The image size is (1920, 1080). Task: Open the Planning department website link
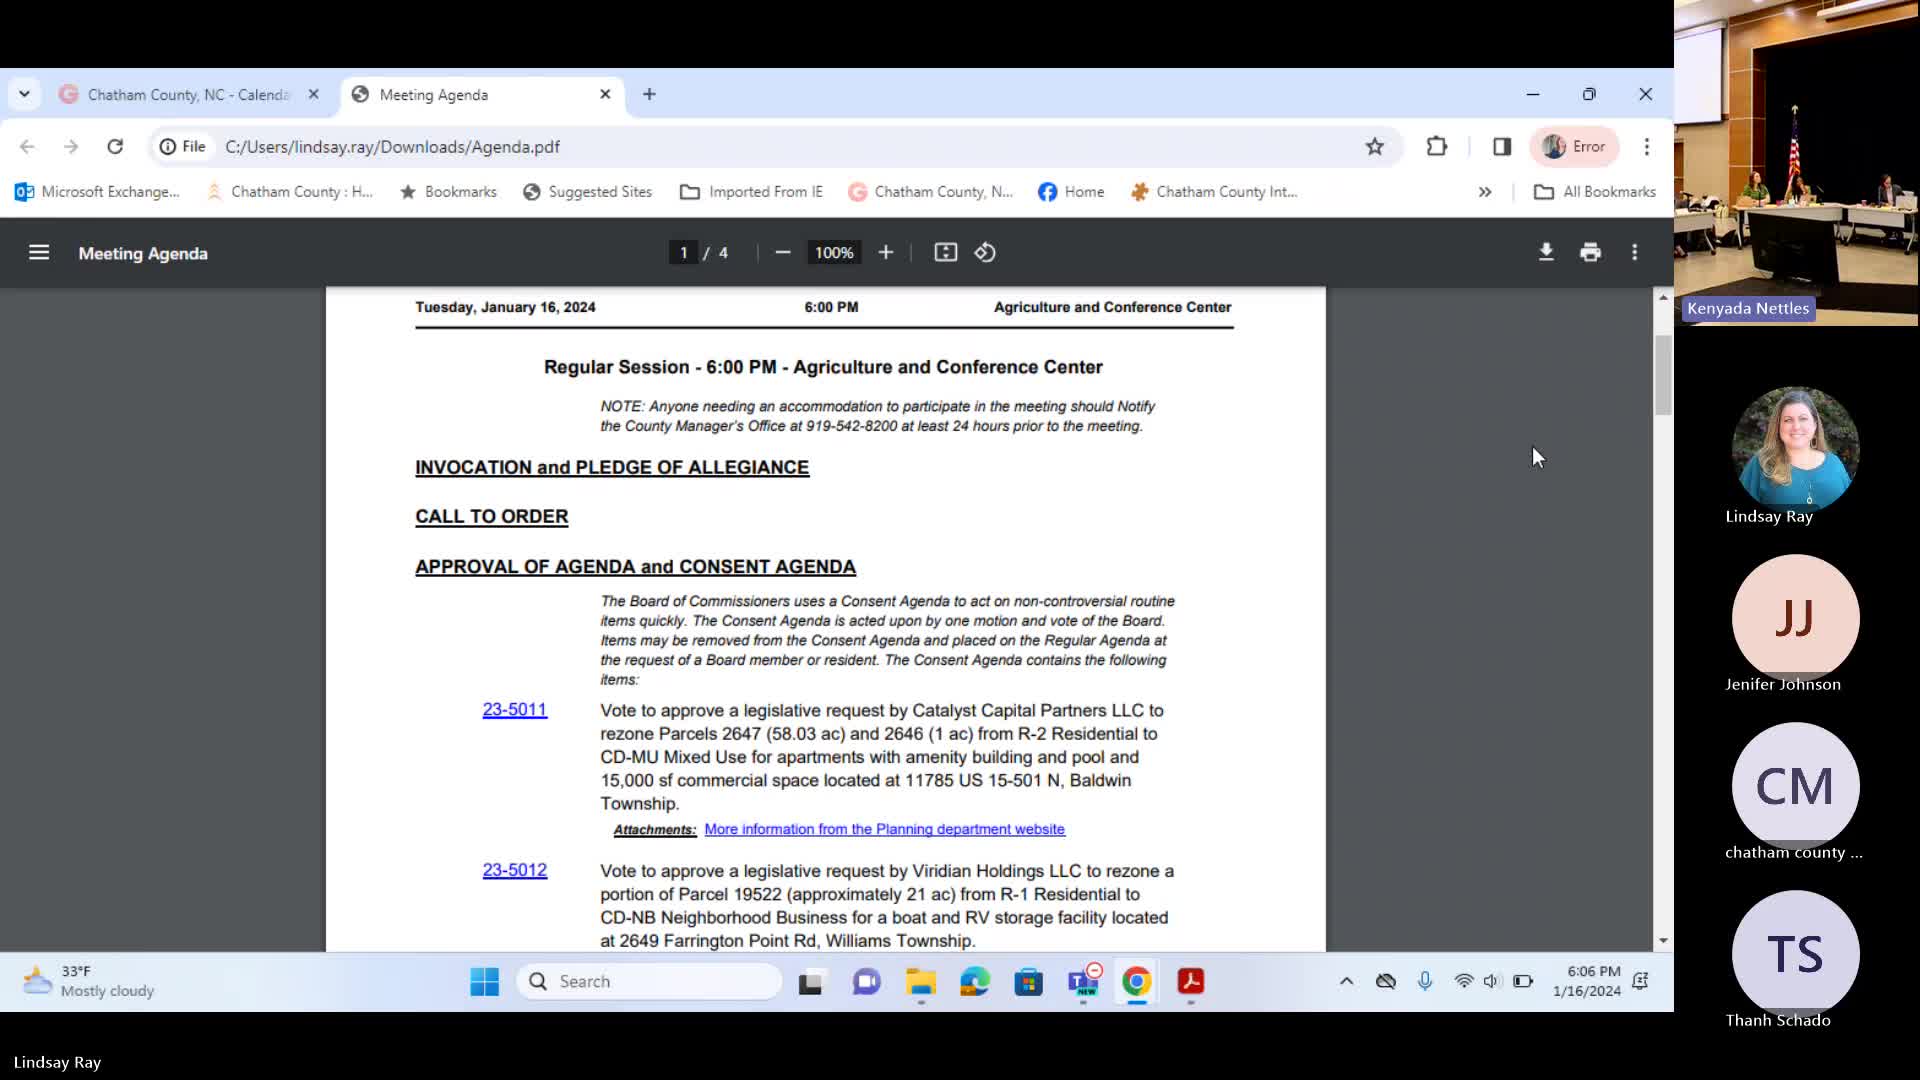(884, 829)
